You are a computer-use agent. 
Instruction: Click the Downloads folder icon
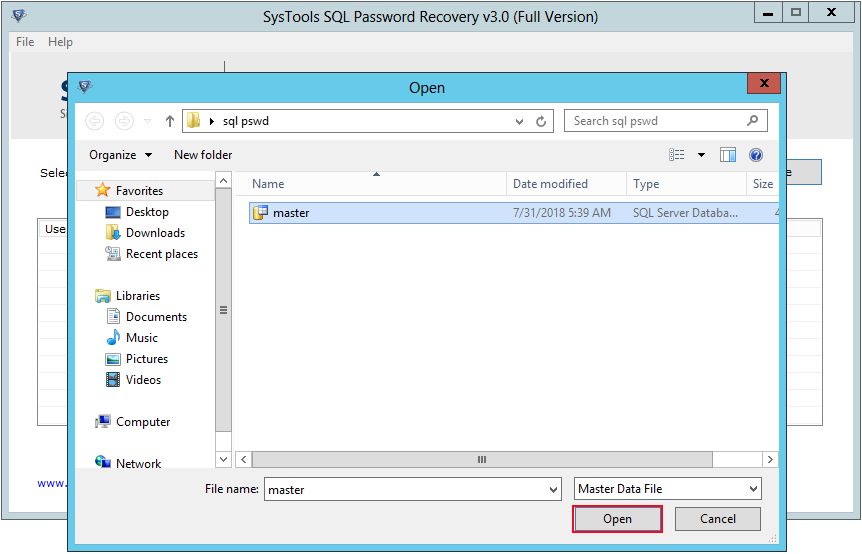[113, 232]
